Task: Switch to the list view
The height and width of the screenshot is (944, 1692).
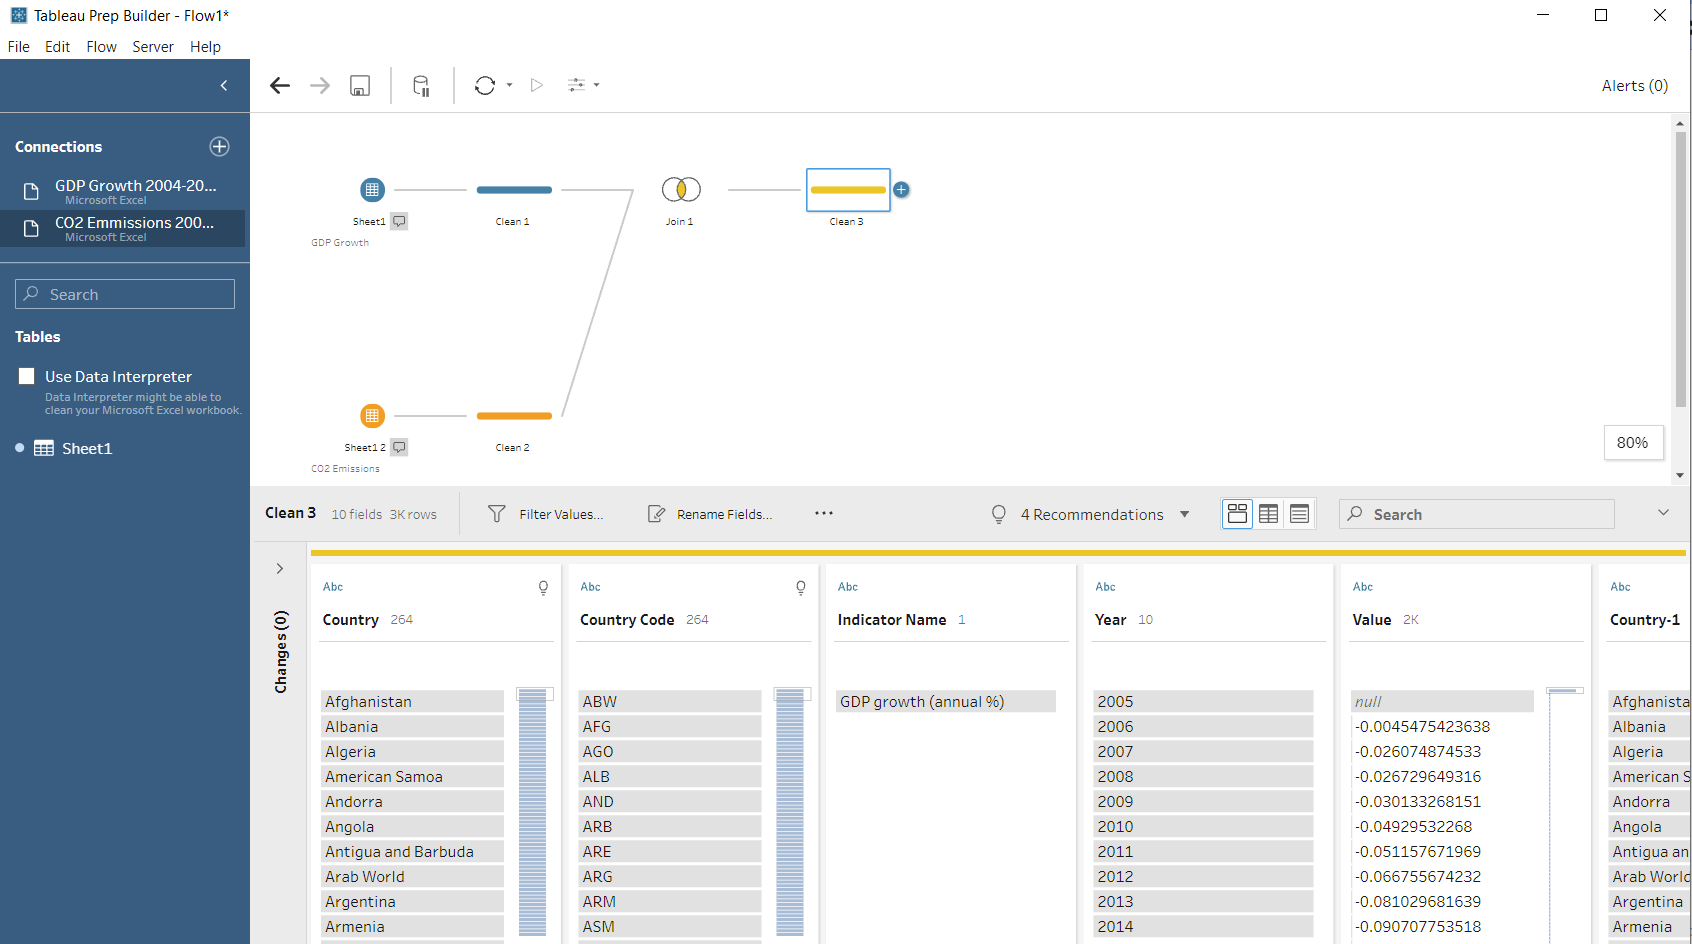Action: [x=1299, y=514]
